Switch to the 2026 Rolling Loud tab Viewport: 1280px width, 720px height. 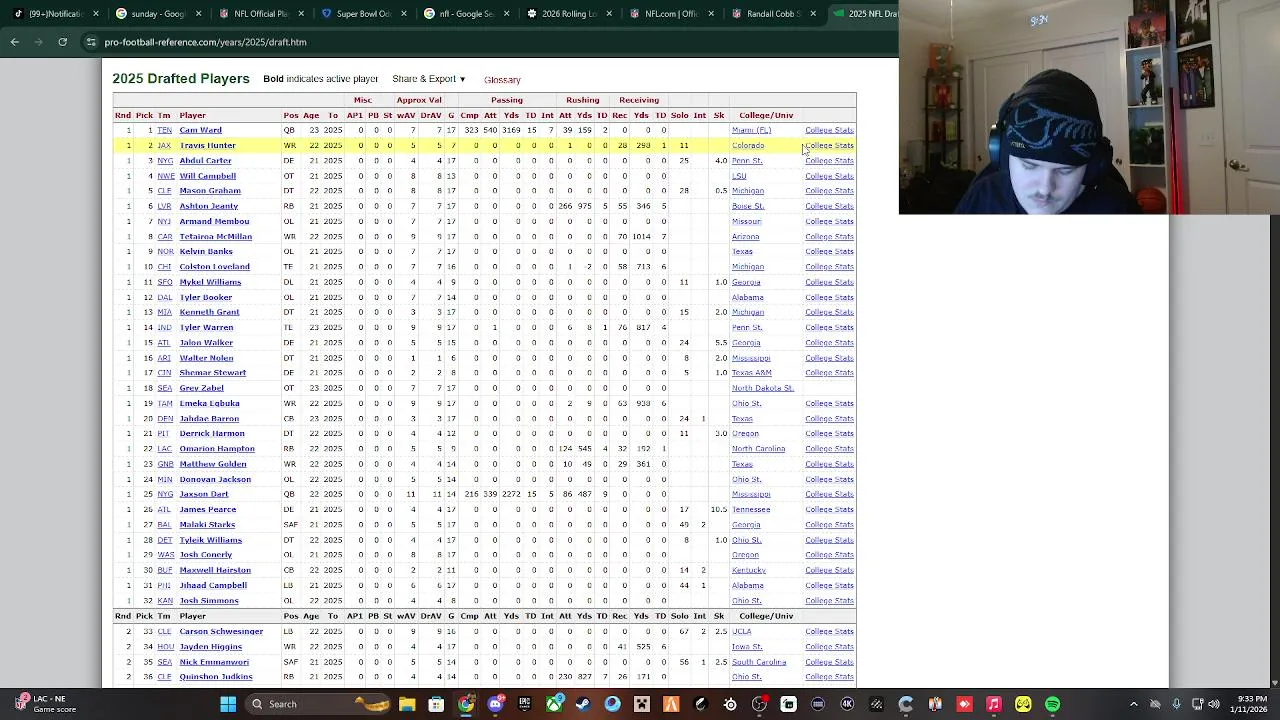(x=568, y=14)
